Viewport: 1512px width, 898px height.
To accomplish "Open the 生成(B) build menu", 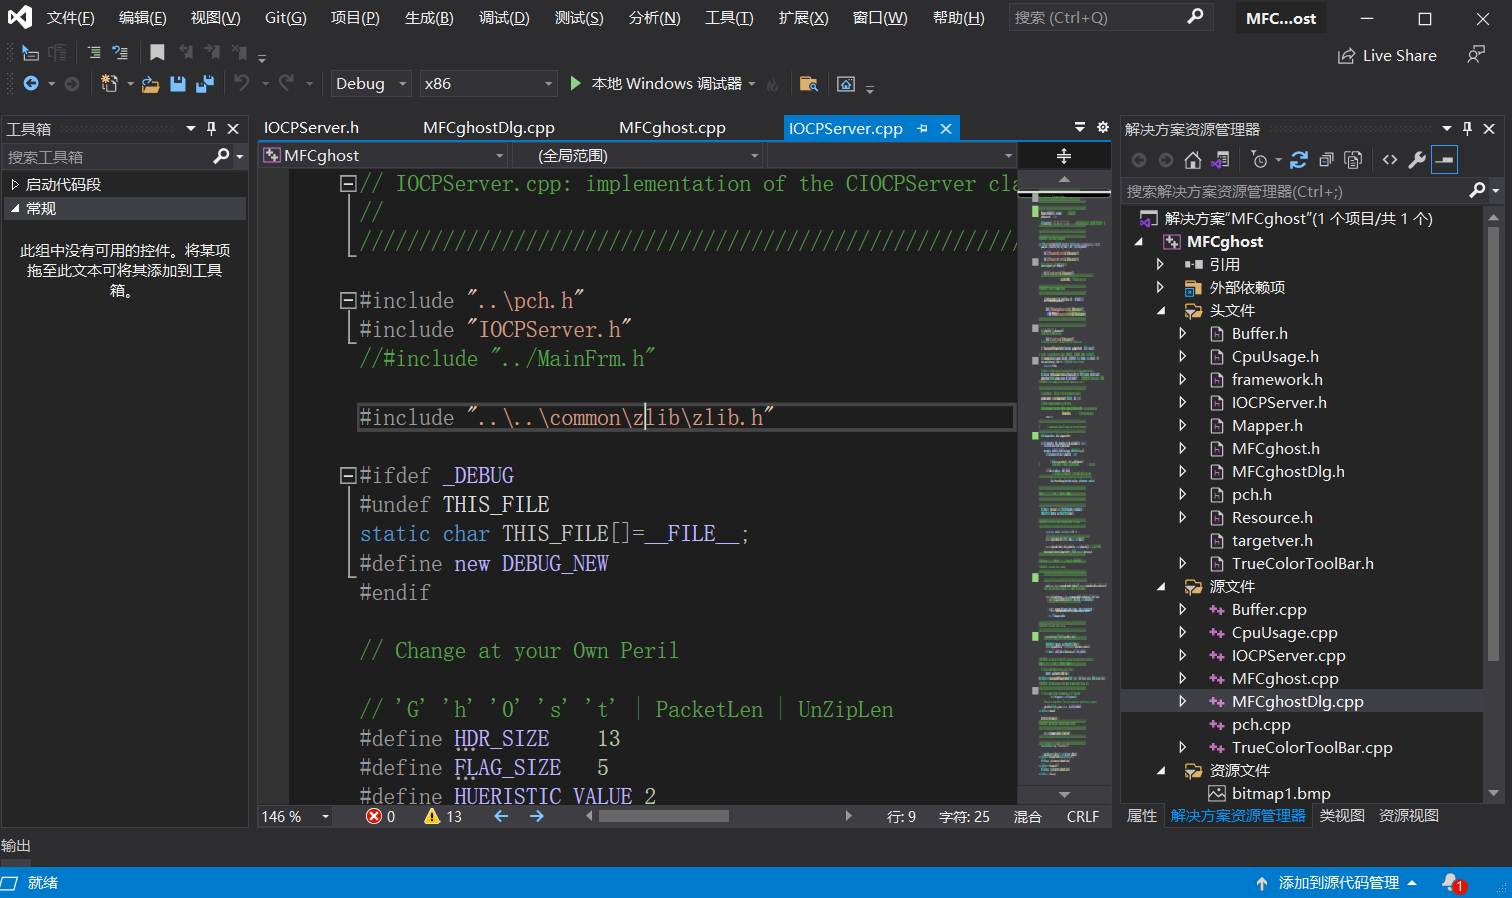I will coord(428,18).
